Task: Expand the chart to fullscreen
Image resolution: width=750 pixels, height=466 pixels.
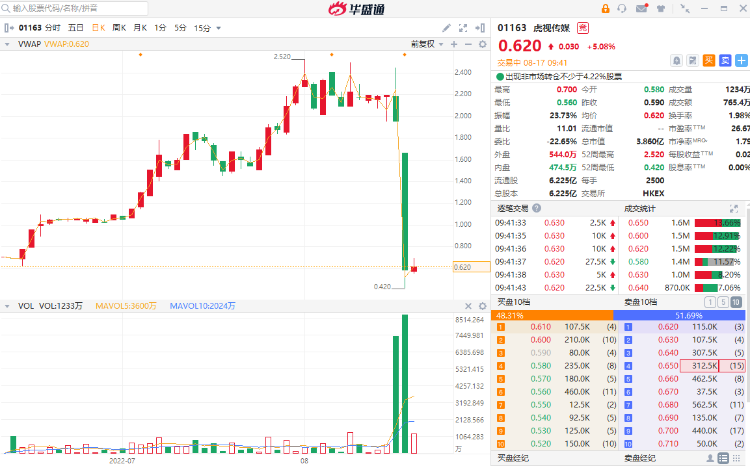Action: (x=463, y=28)
